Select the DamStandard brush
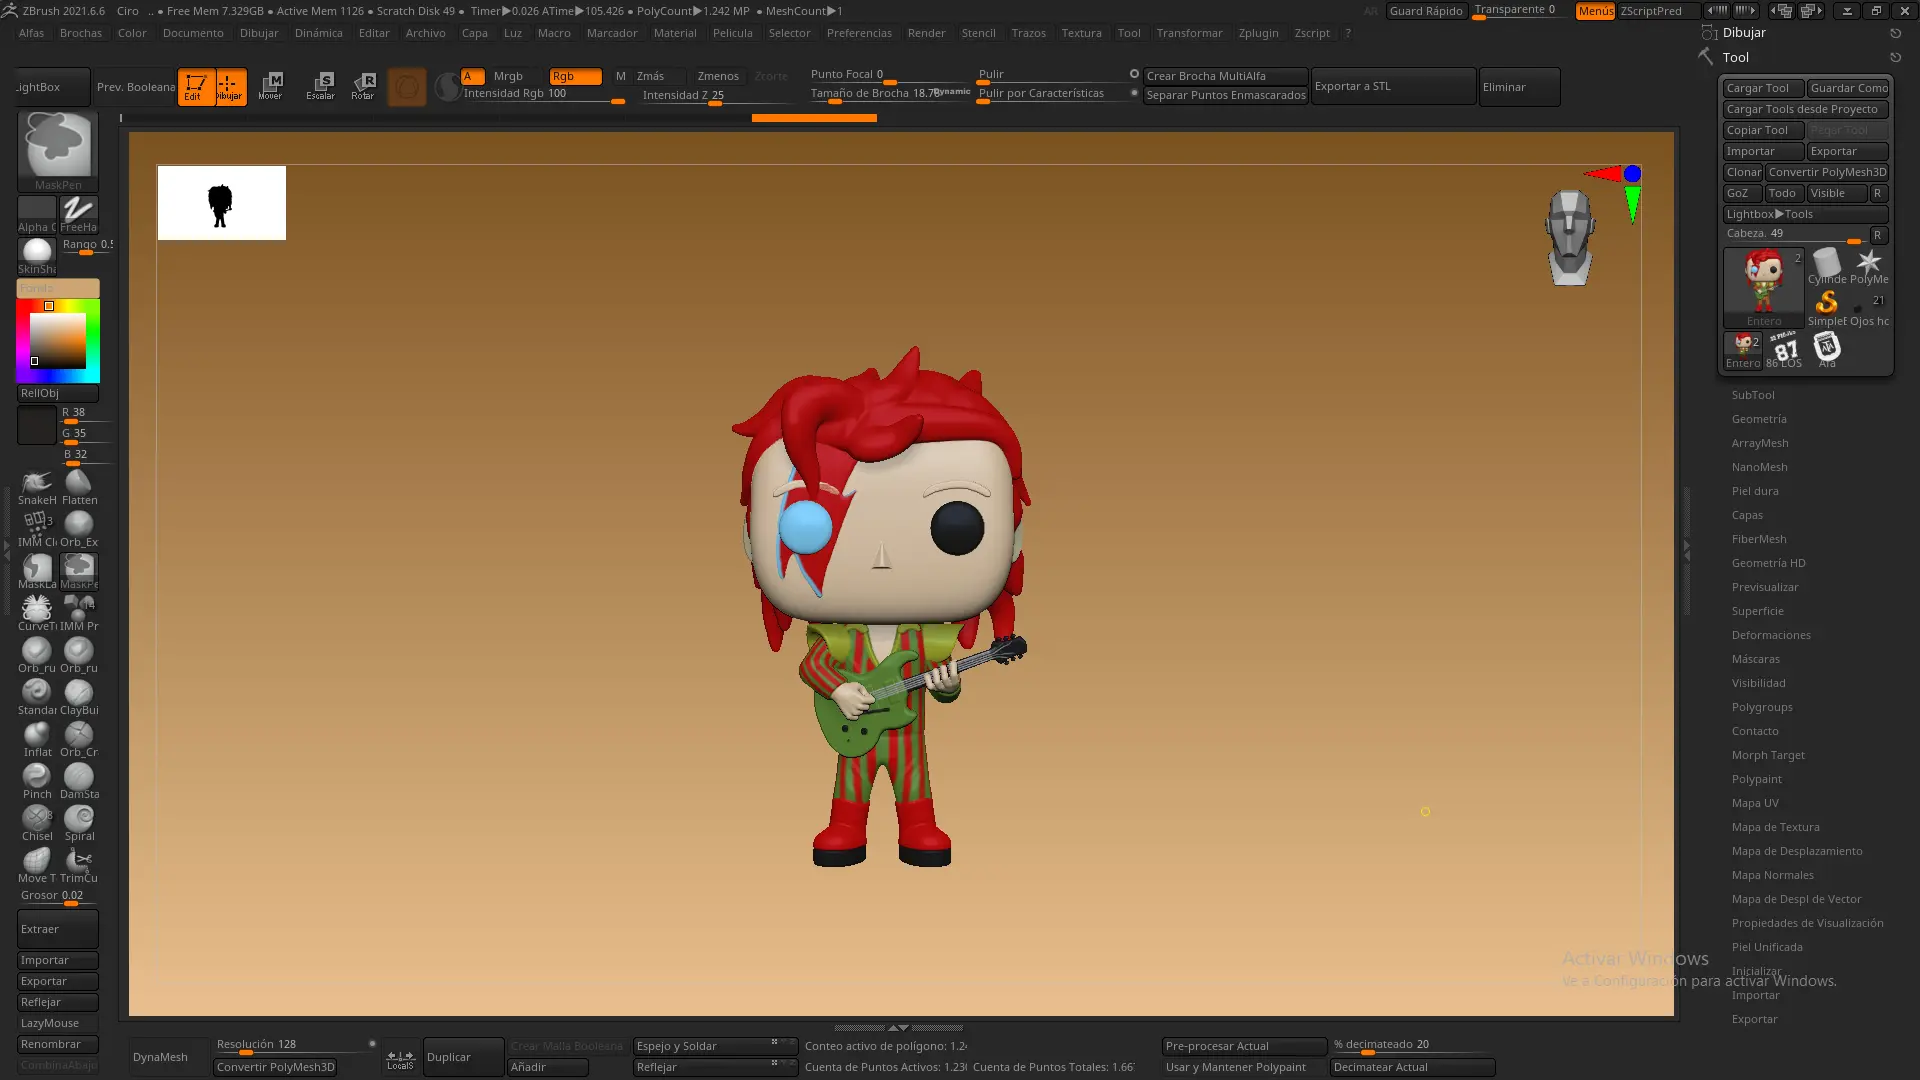This screenshot has height=1080, width=1920. 79,781
